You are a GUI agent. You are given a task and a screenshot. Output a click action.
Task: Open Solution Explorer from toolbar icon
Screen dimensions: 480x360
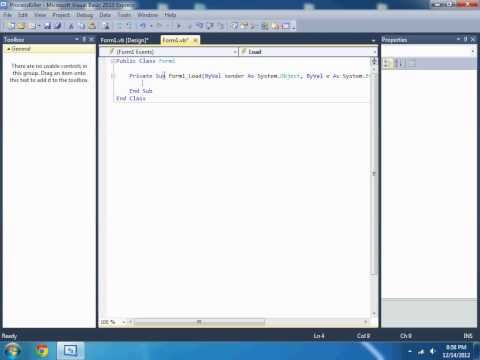235,26
